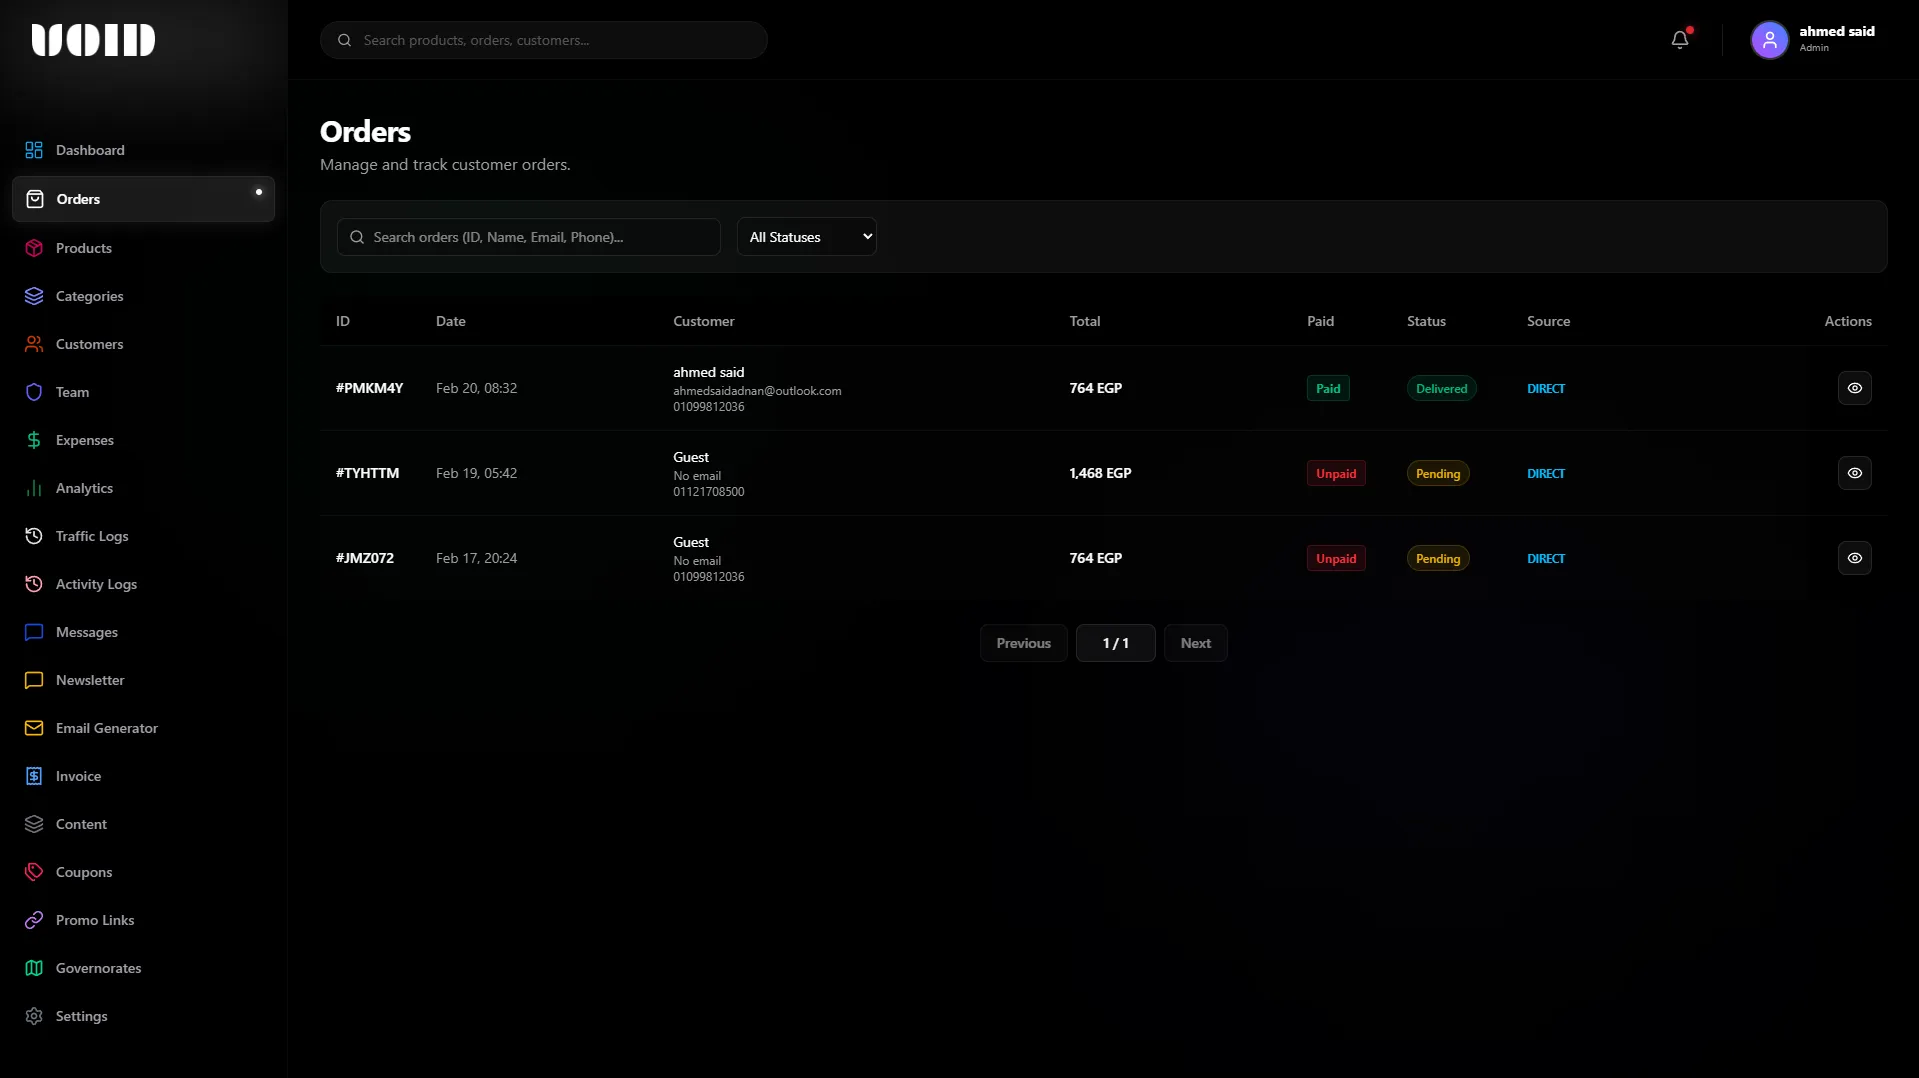This screenshot has height=1078, width=1919.
Task: Click order ID #PMKM4Y
Action: click(x=369, y=388)
